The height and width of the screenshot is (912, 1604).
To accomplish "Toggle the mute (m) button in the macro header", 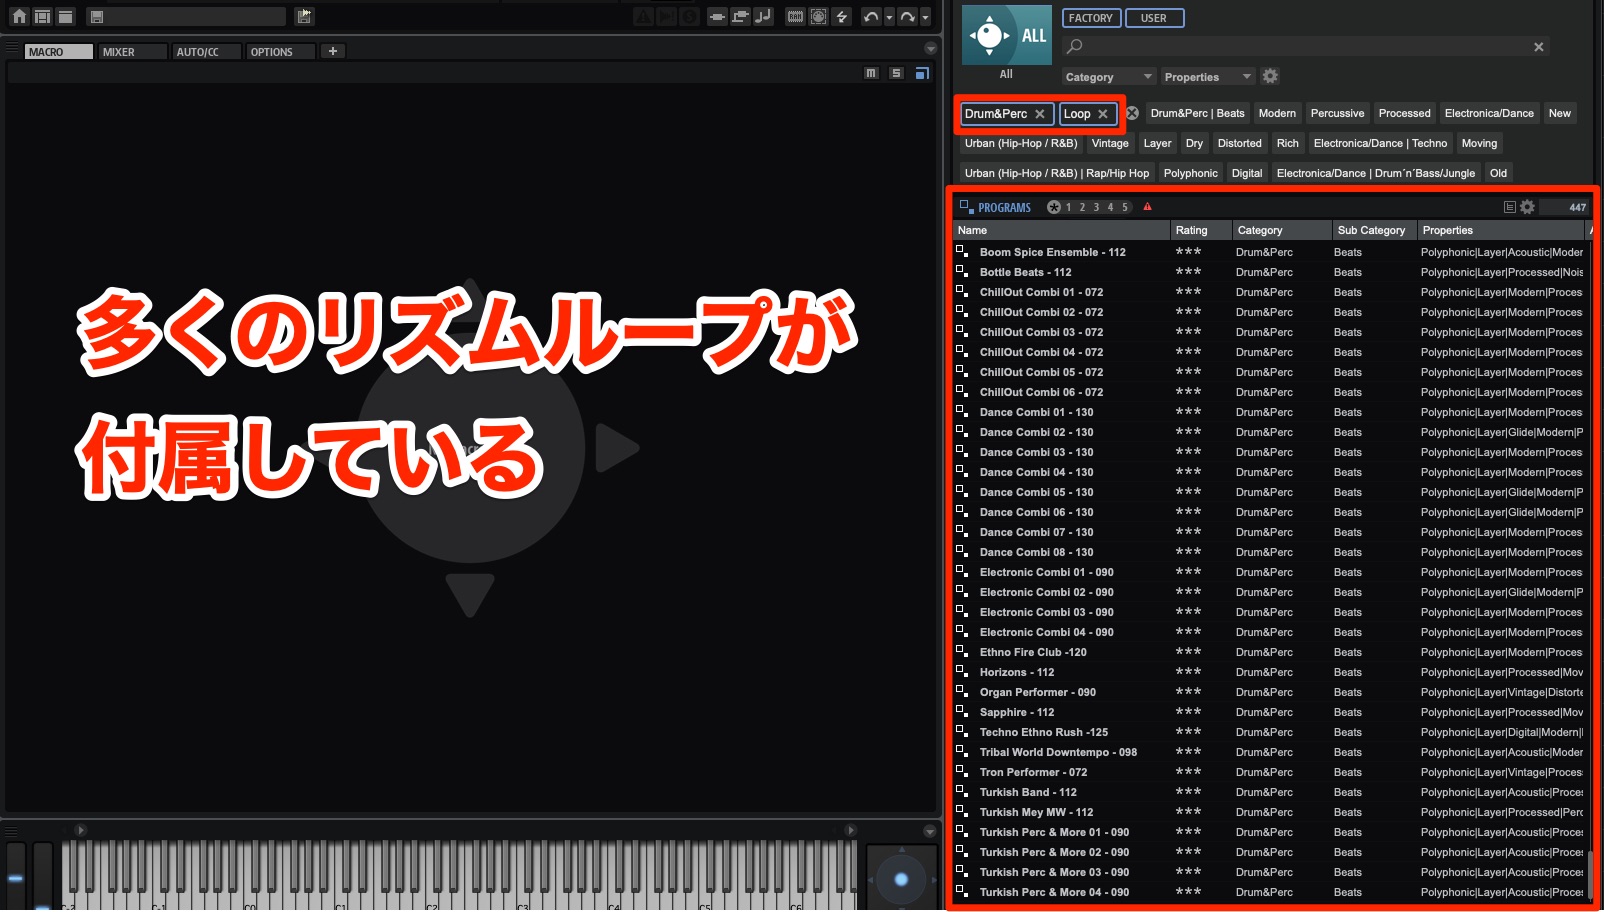I will 871,73.
